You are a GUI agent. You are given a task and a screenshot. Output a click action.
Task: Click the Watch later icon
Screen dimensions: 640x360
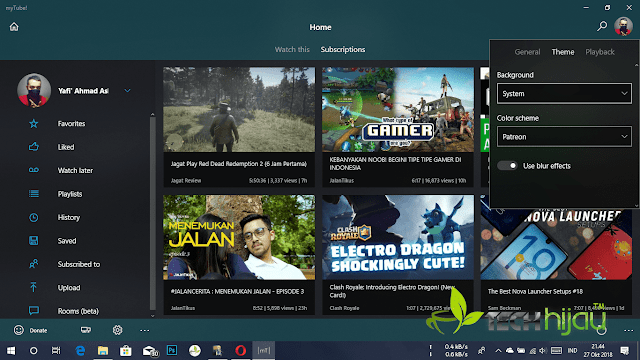pos(33,170)
